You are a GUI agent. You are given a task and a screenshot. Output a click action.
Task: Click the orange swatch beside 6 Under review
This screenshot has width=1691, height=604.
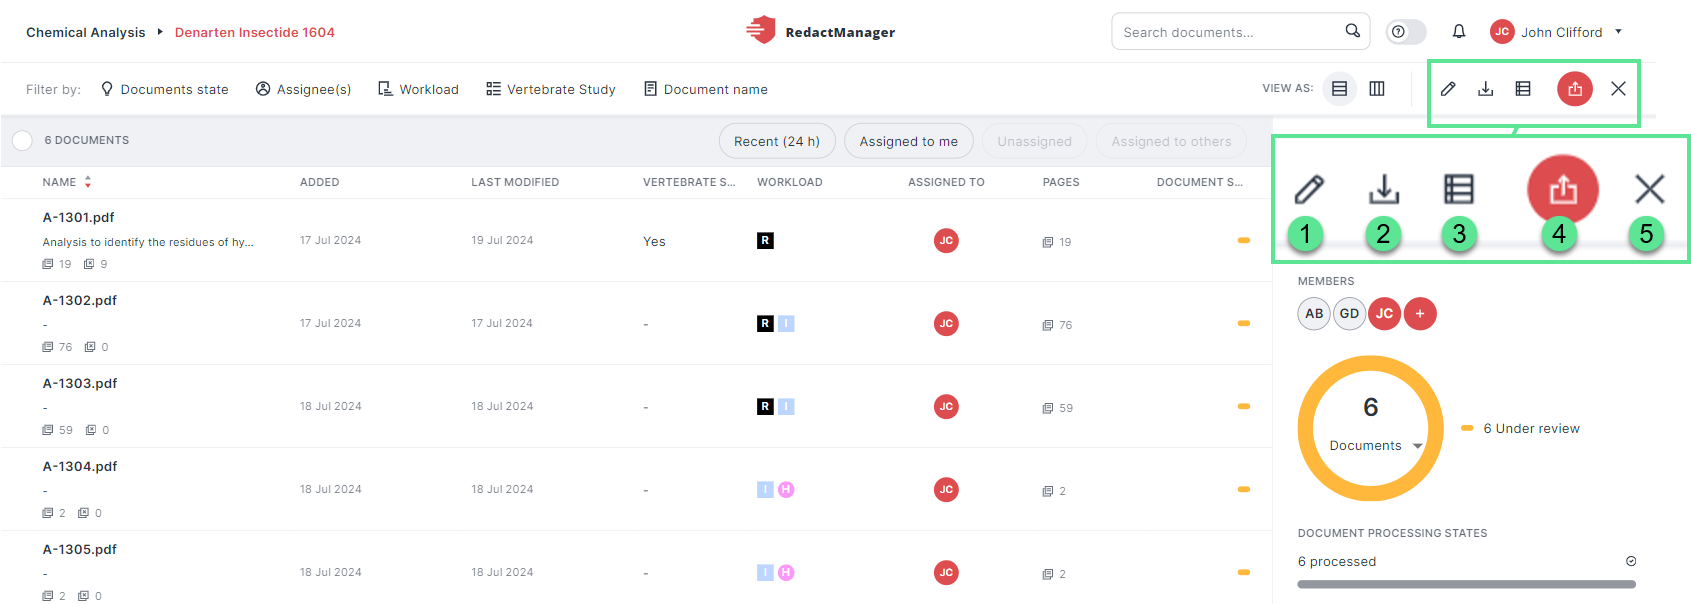(x=1467, y=428)
